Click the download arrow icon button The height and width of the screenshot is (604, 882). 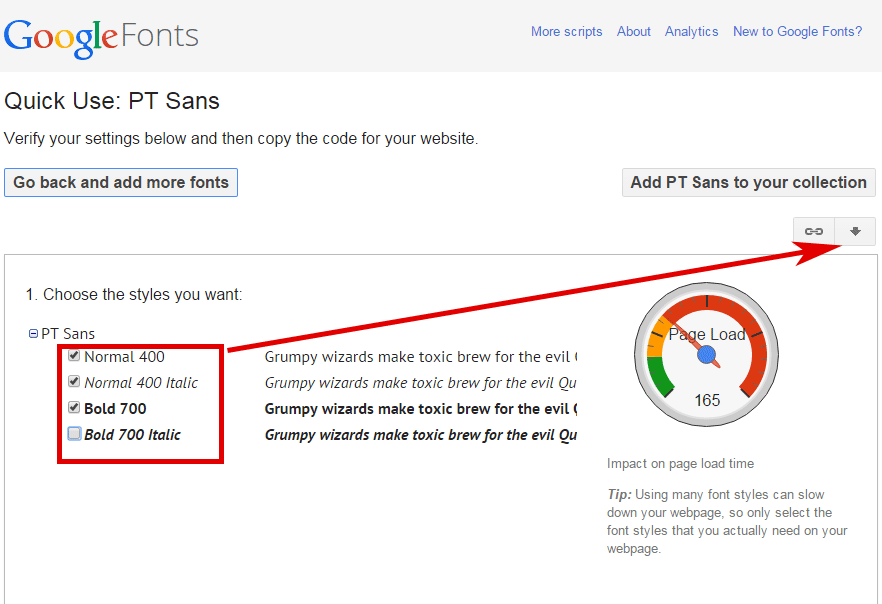point(855,231)
